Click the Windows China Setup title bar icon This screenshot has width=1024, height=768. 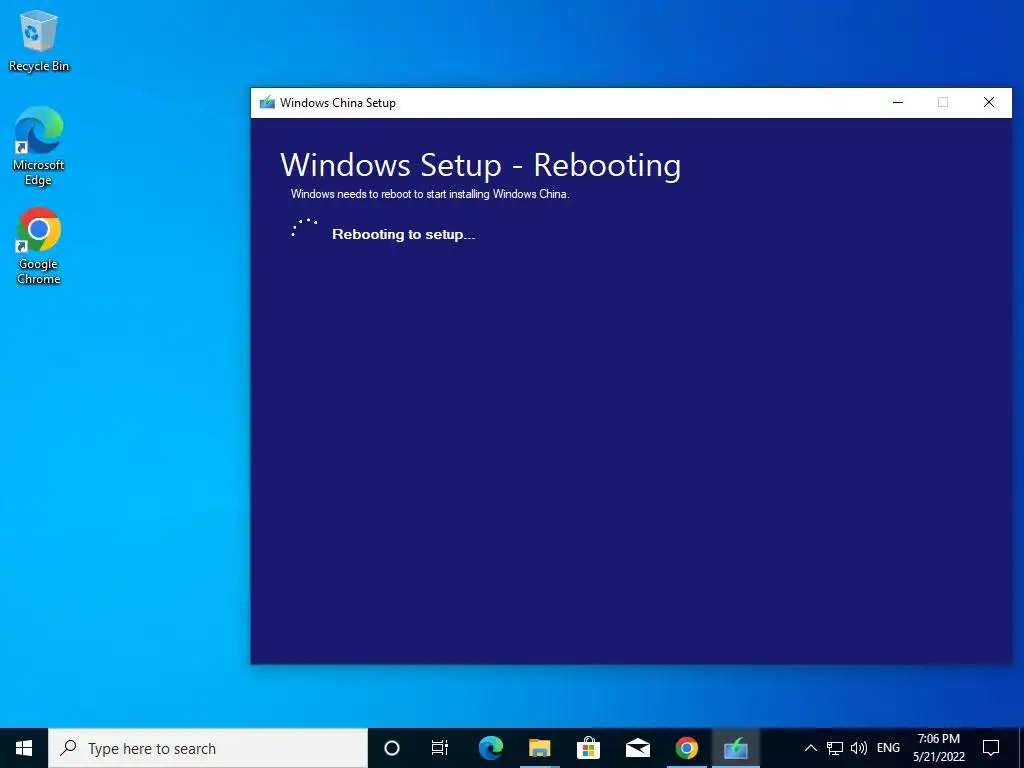point(267,103)
